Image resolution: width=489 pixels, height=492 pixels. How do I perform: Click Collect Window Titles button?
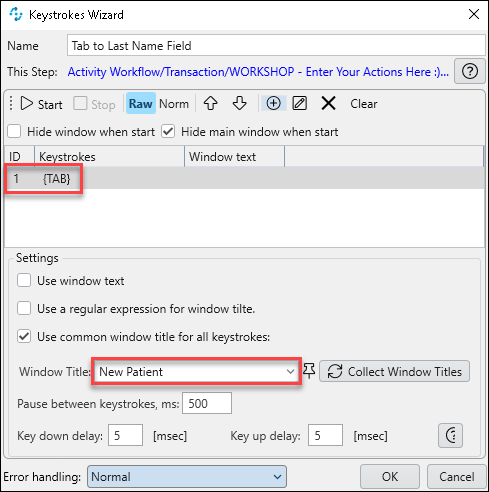point(395,371)
